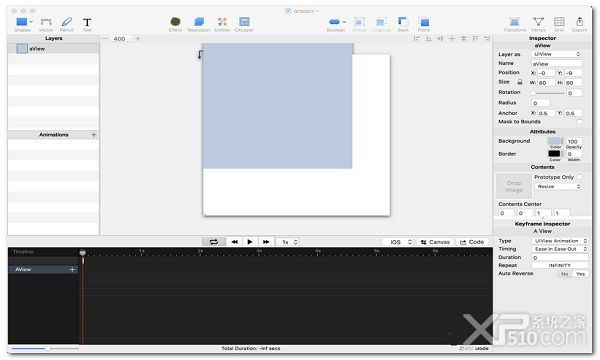Toggle the loop playback button
The image size is (600, 360).
(x=214, y=242)
